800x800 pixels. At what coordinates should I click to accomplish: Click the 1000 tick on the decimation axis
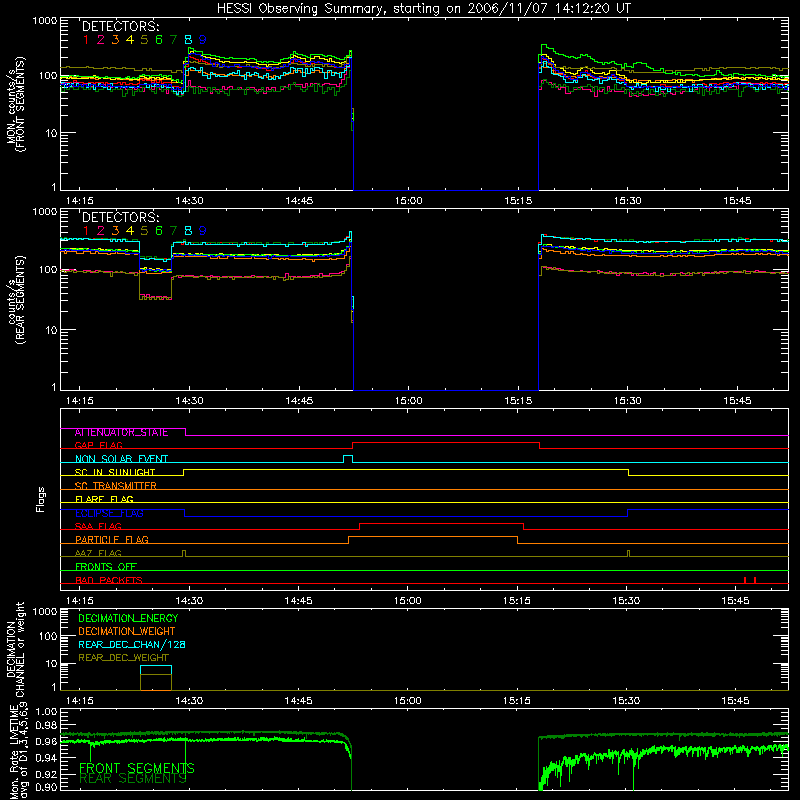coord(45,612)
